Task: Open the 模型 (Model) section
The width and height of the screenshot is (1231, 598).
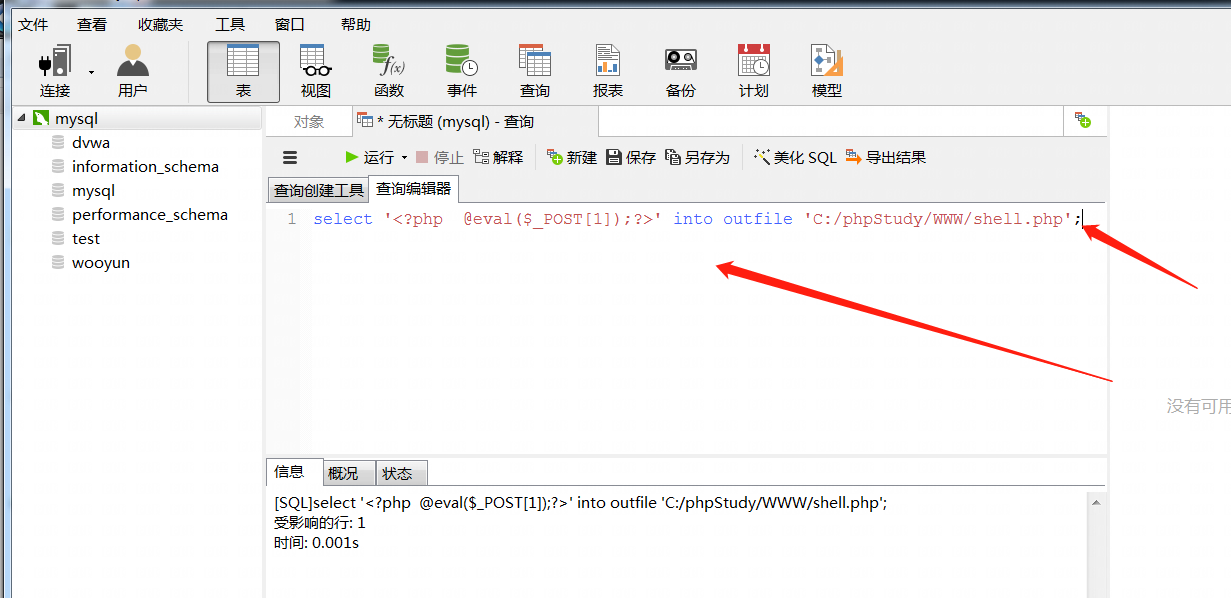Action: tap(827, 71)
